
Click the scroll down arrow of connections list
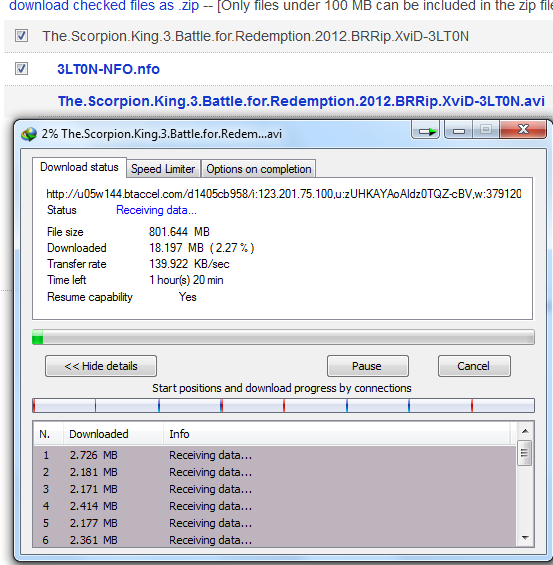525,538
